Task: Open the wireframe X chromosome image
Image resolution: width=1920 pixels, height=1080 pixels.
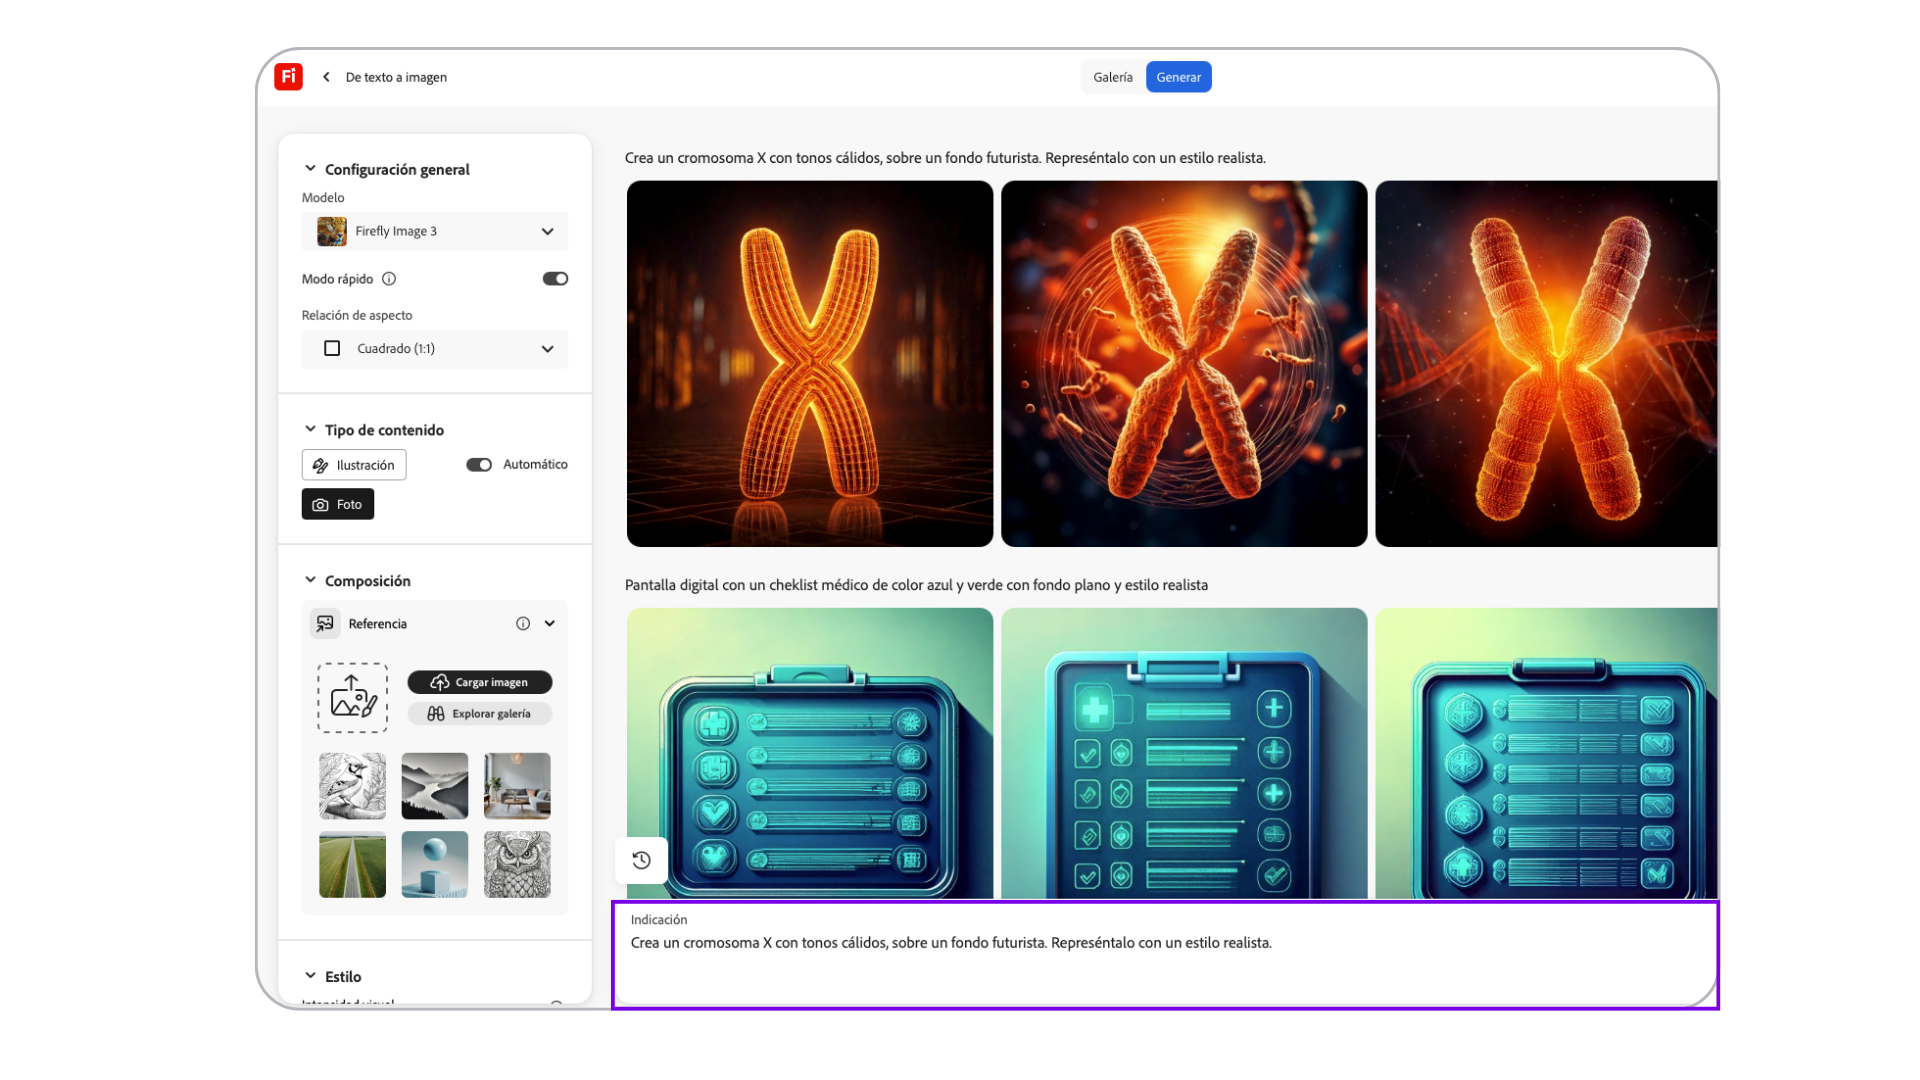Action: point(810,364)
